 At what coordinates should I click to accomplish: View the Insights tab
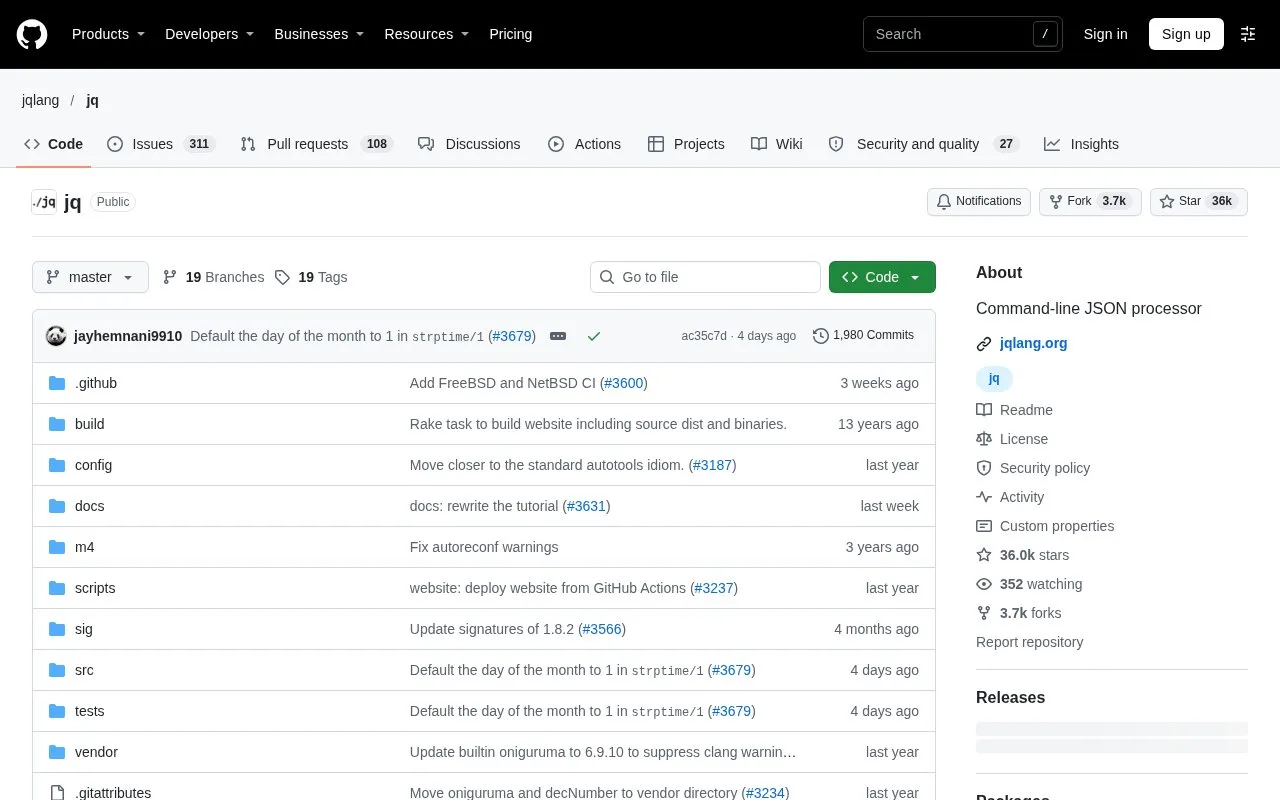(x=1081, y=144)
